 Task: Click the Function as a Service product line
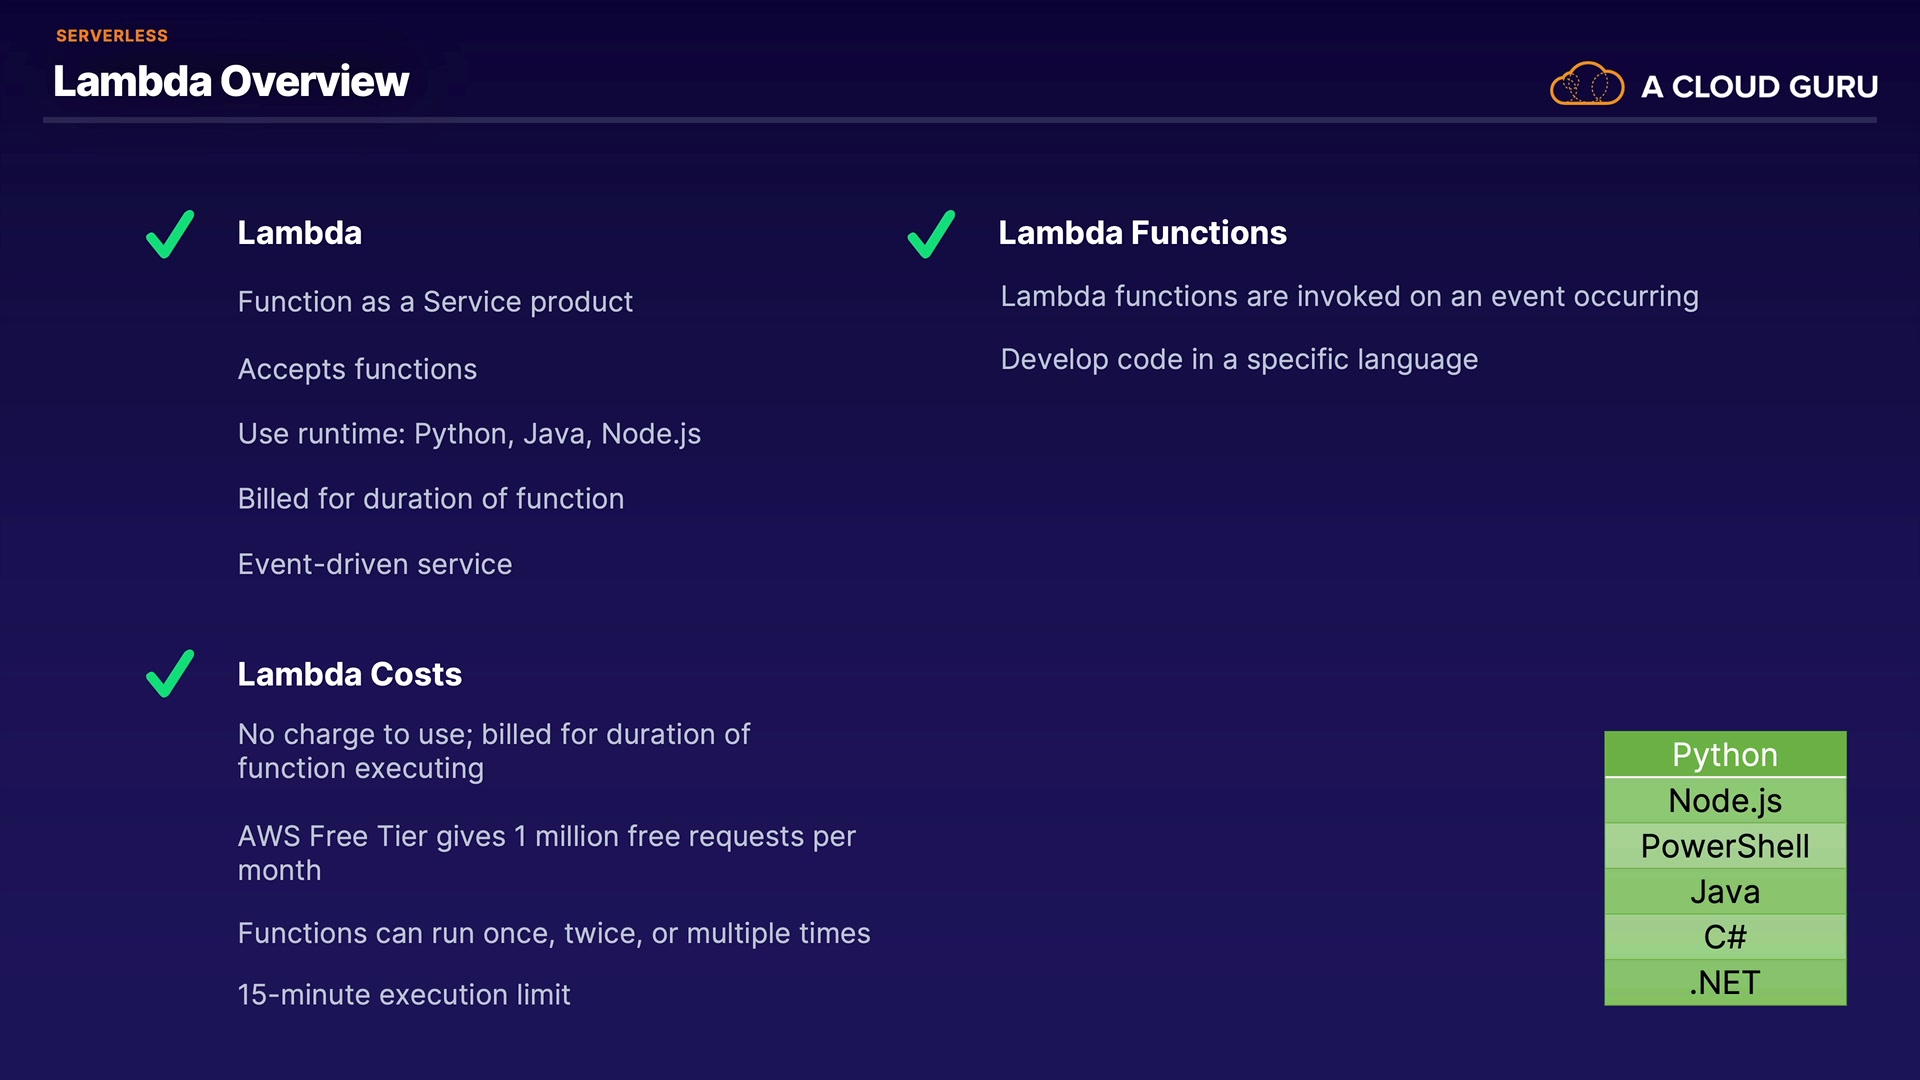coord(435,302)
